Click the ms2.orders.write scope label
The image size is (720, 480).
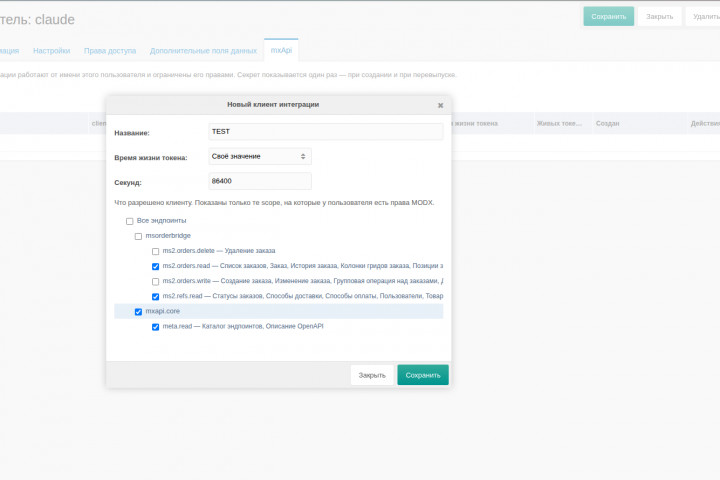pos(303,281)
